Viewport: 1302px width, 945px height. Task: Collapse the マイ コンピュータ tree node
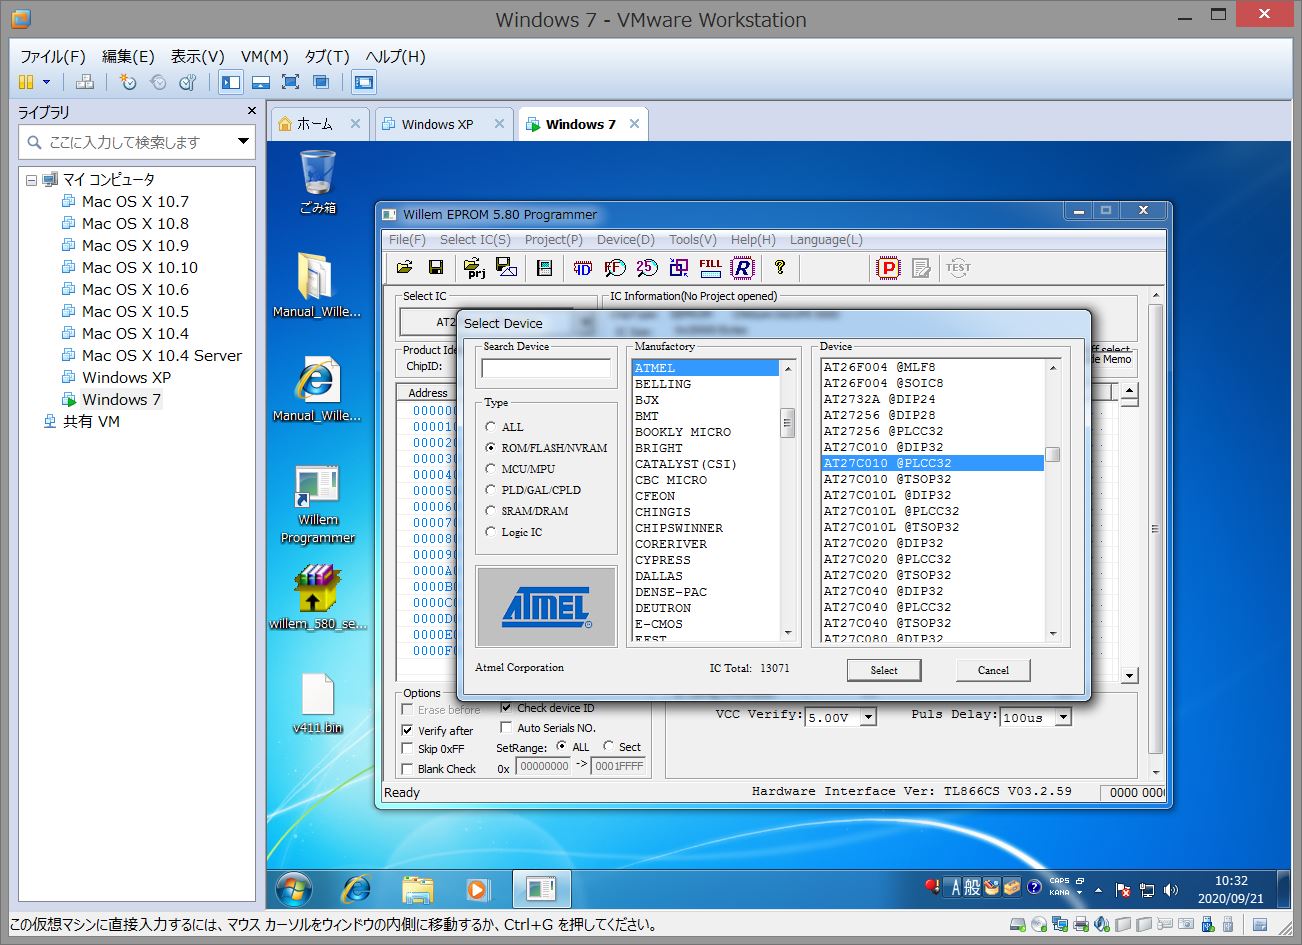point(31,180)
